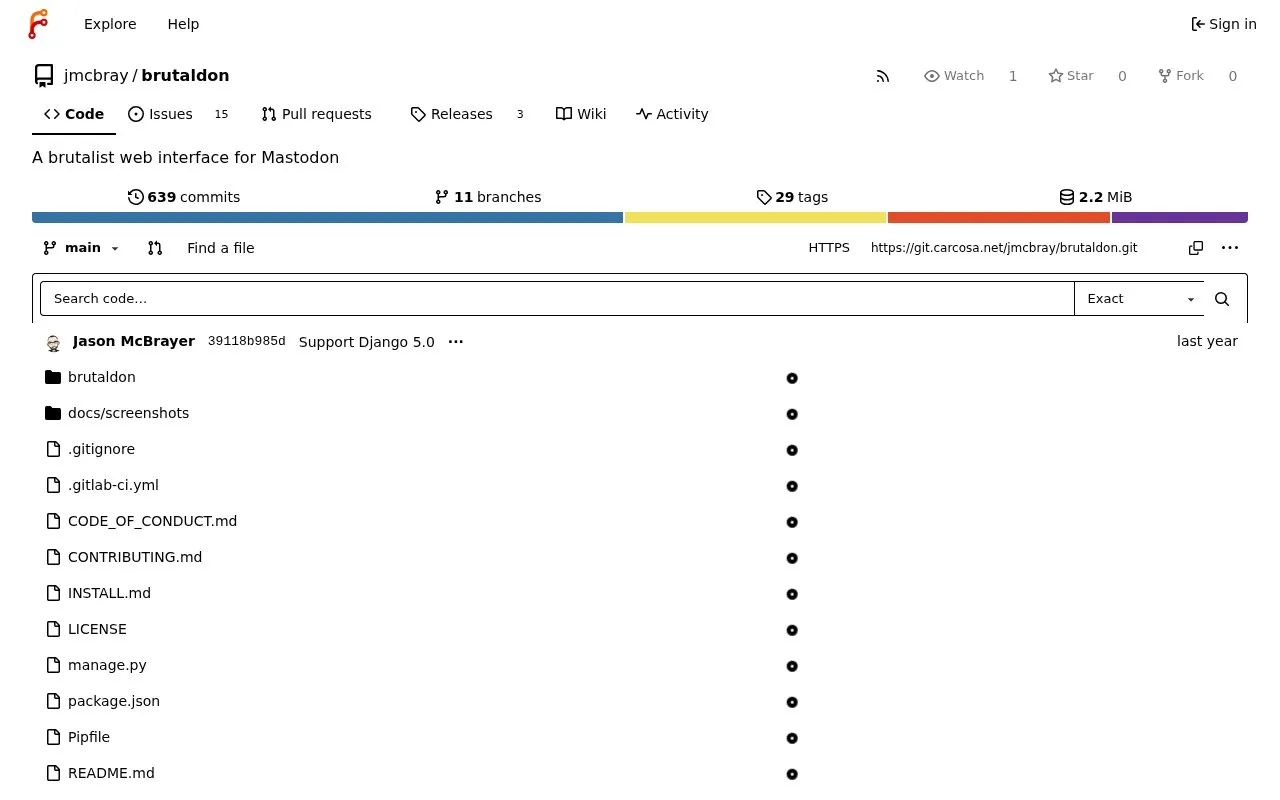Switch to the Wiki tab
This screenshot has height=800, width=1280.
tap(581, 114)
